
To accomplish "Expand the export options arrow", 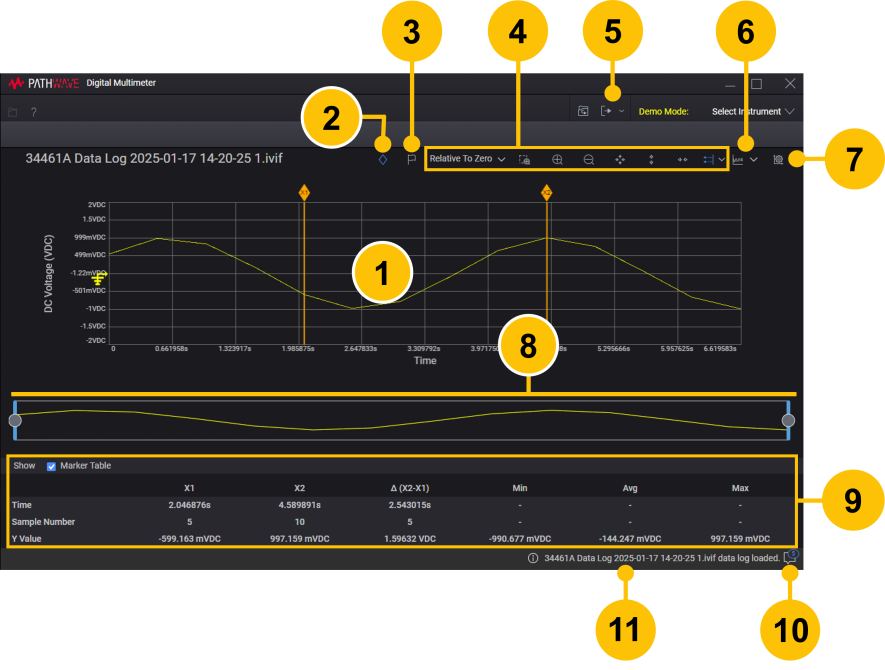I will (x=621, y=111).
